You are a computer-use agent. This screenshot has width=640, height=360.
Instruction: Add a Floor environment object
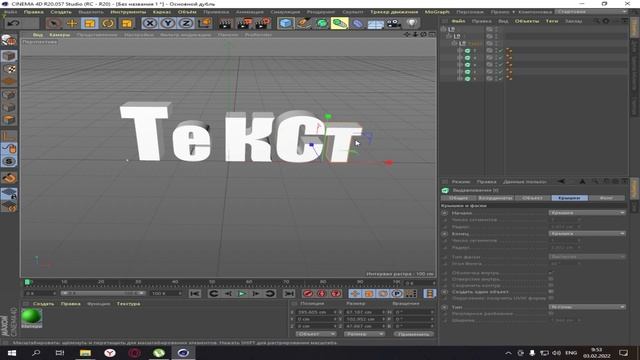376,24
